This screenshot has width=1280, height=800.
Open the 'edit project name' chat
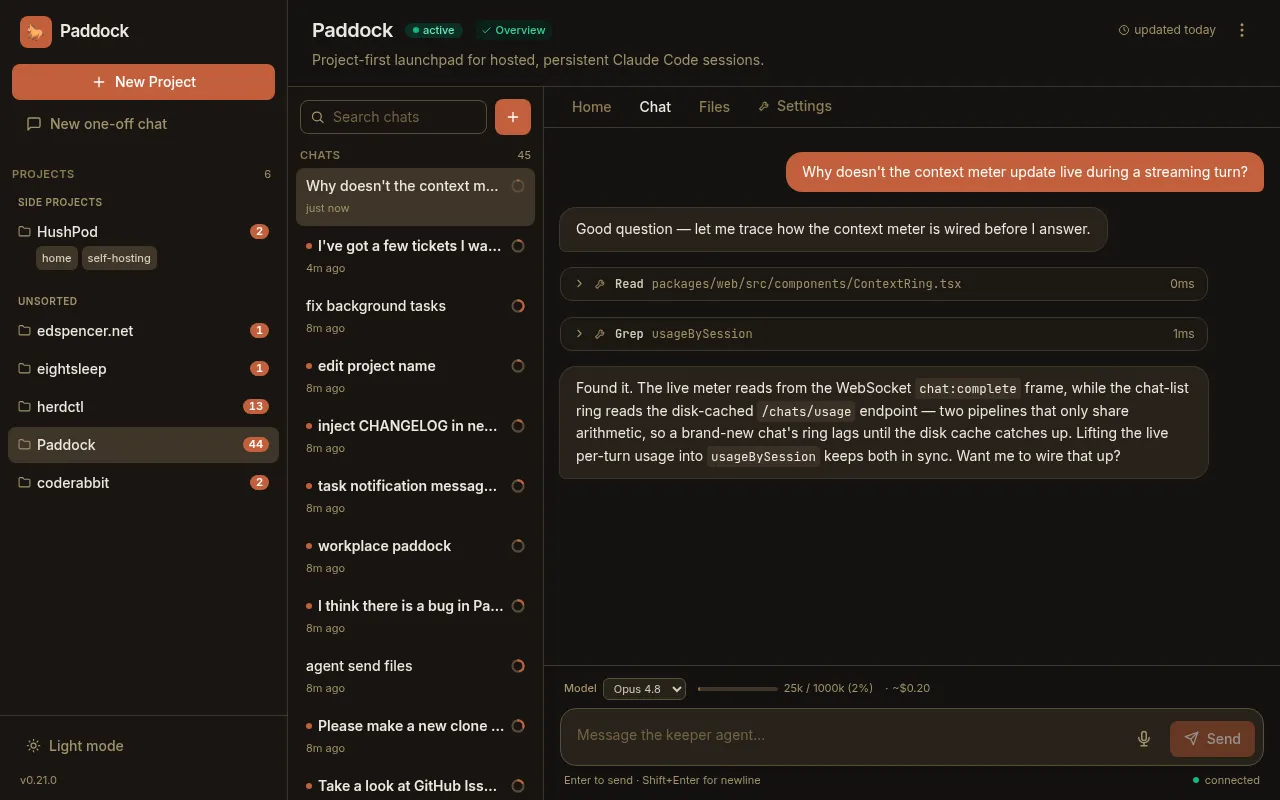click(415, 376)
